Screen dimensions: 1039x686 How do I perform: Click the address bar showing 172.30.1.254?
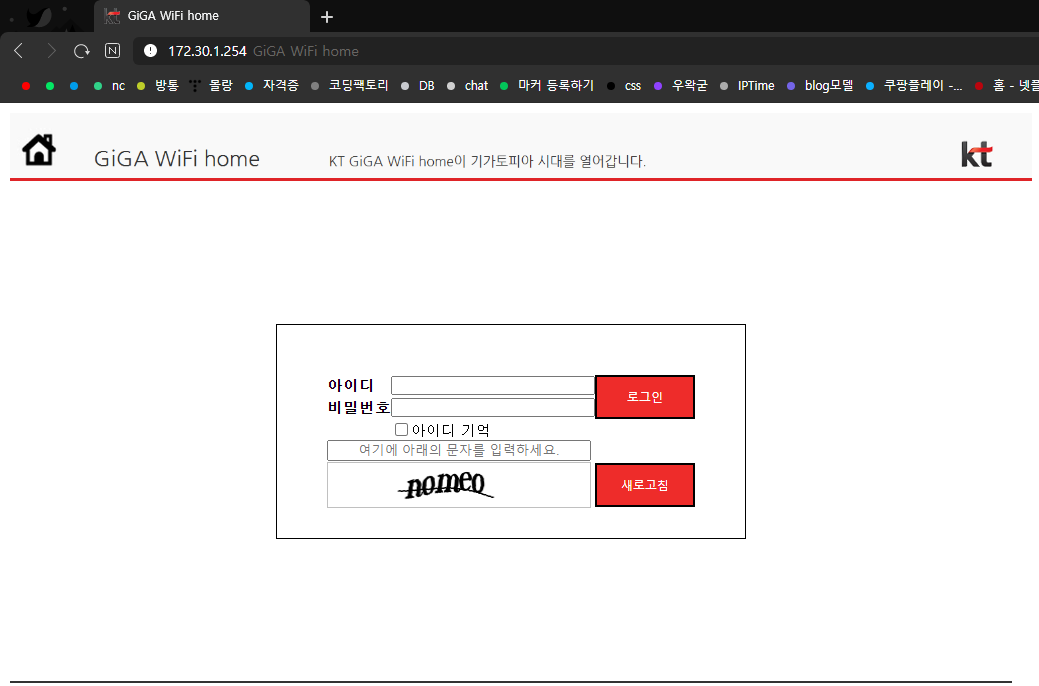tap(583, 51)
